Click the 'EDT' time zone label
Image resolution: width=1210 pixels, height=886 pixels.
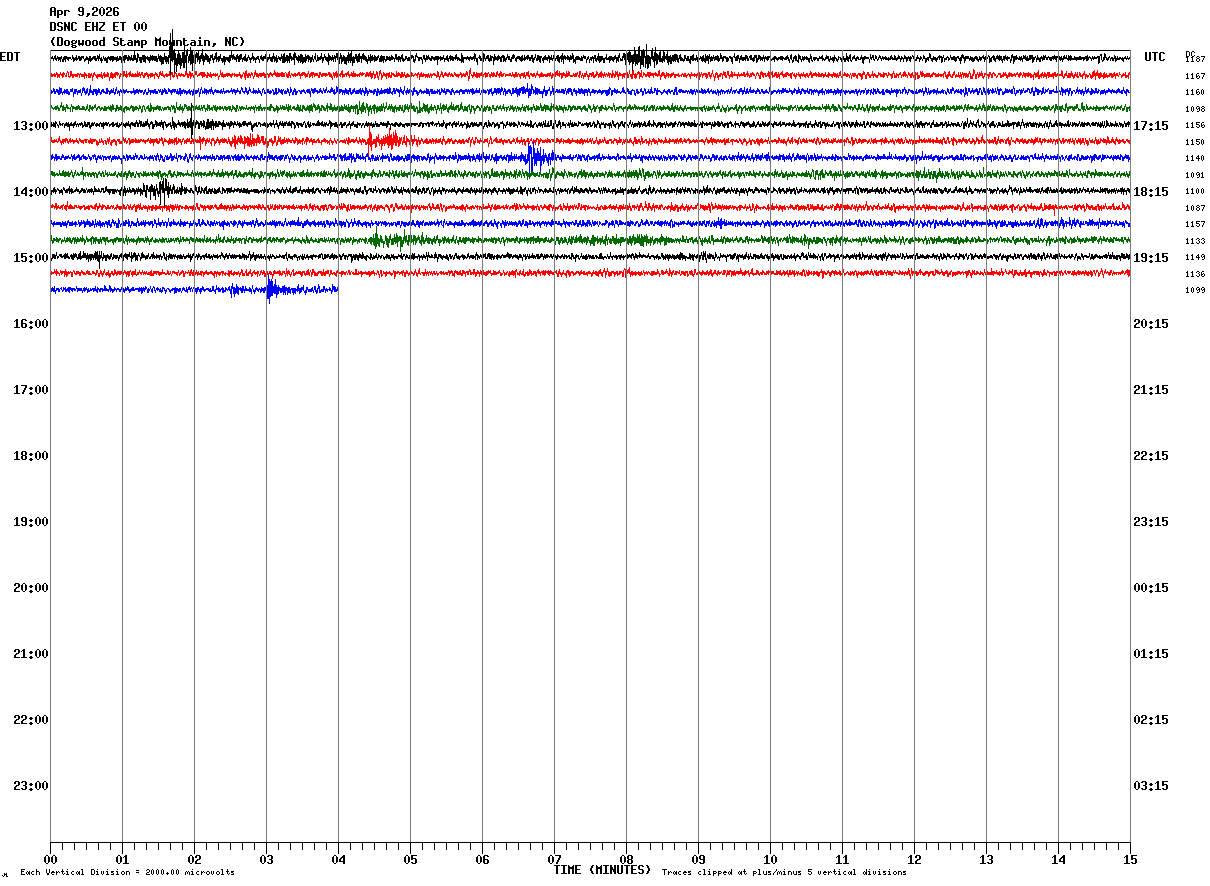[10, 57]
